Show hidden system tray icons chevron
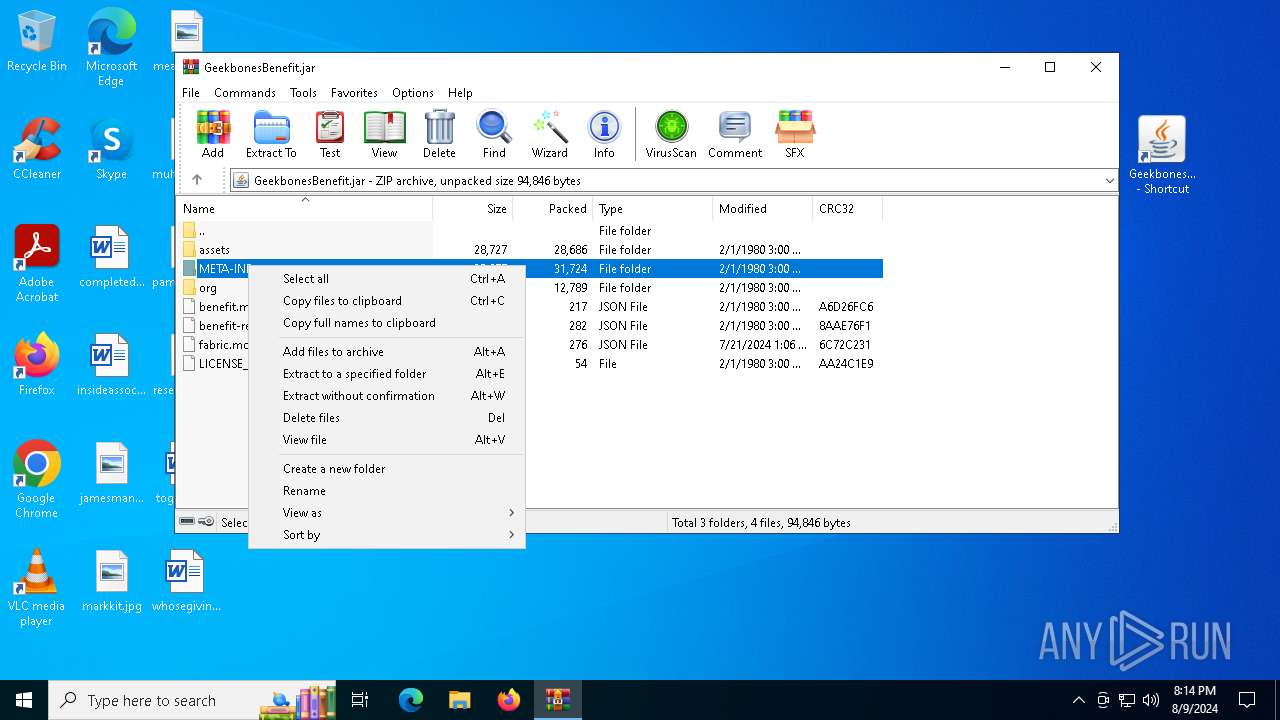1280x720 pixels. pyautogui.click(x=1078, y=700)
